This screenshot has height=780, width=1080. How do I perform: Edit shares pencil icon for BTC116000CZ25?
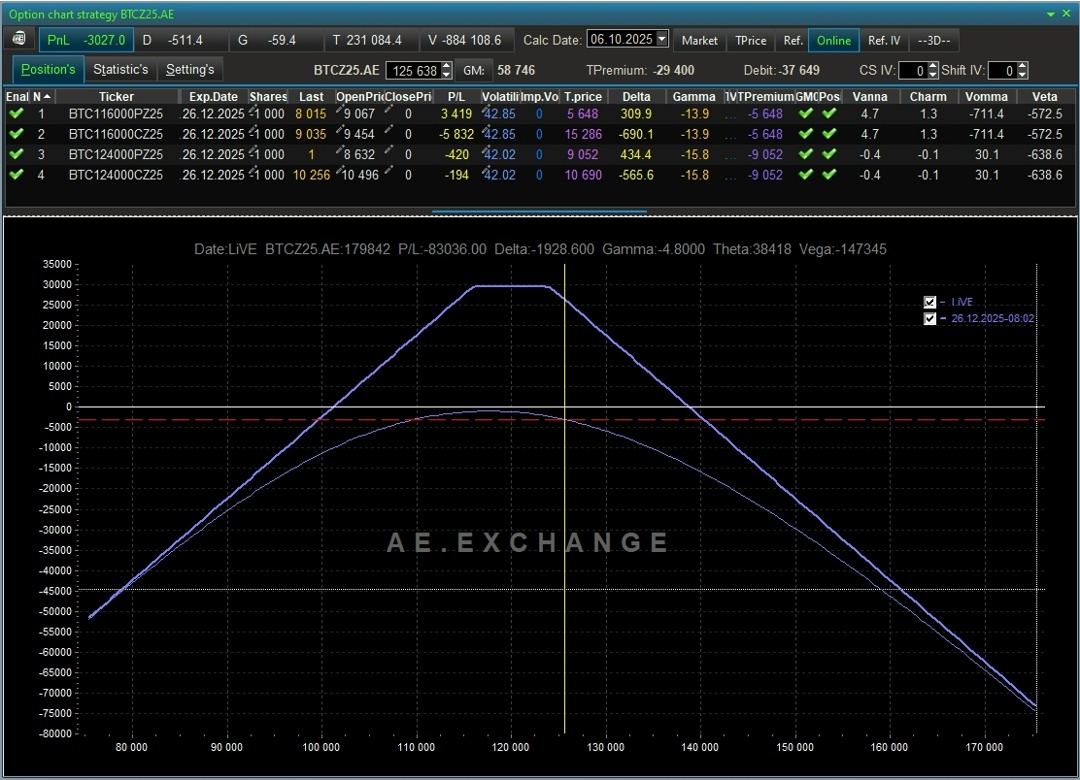(x=253, y=130)
